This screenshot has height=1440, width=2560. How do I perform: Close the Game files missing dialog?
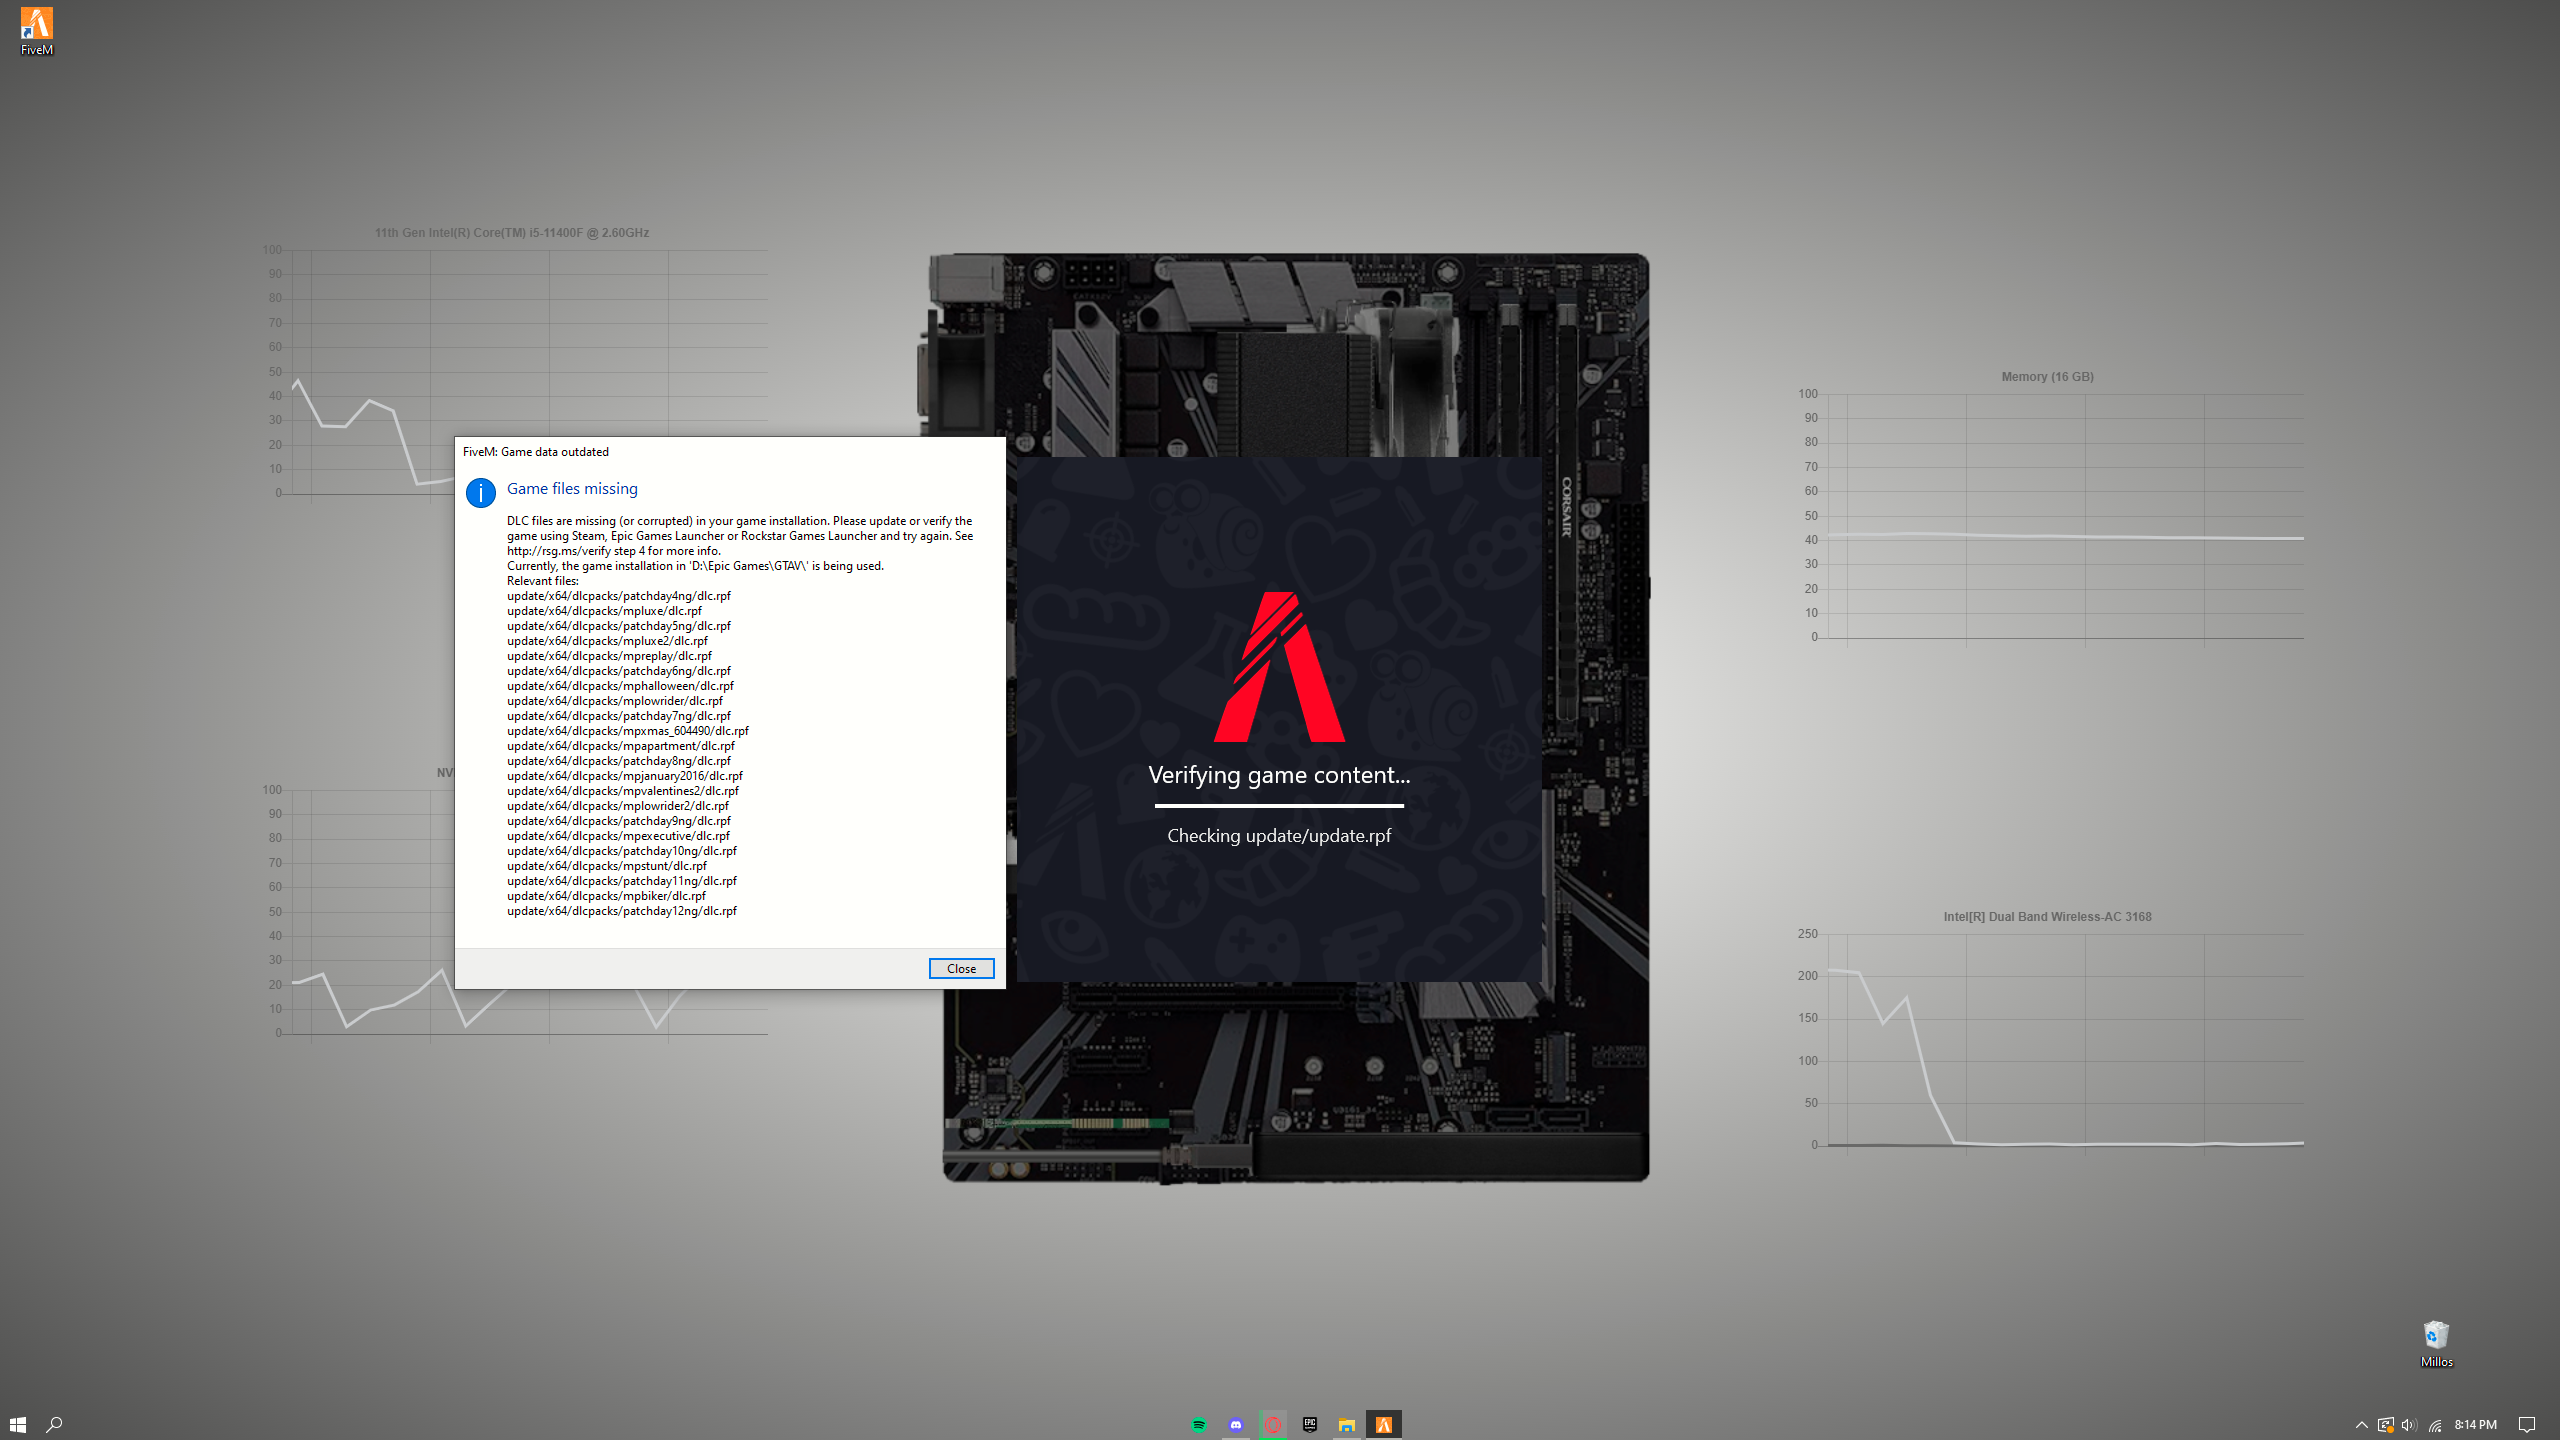(x=961, y=968)
